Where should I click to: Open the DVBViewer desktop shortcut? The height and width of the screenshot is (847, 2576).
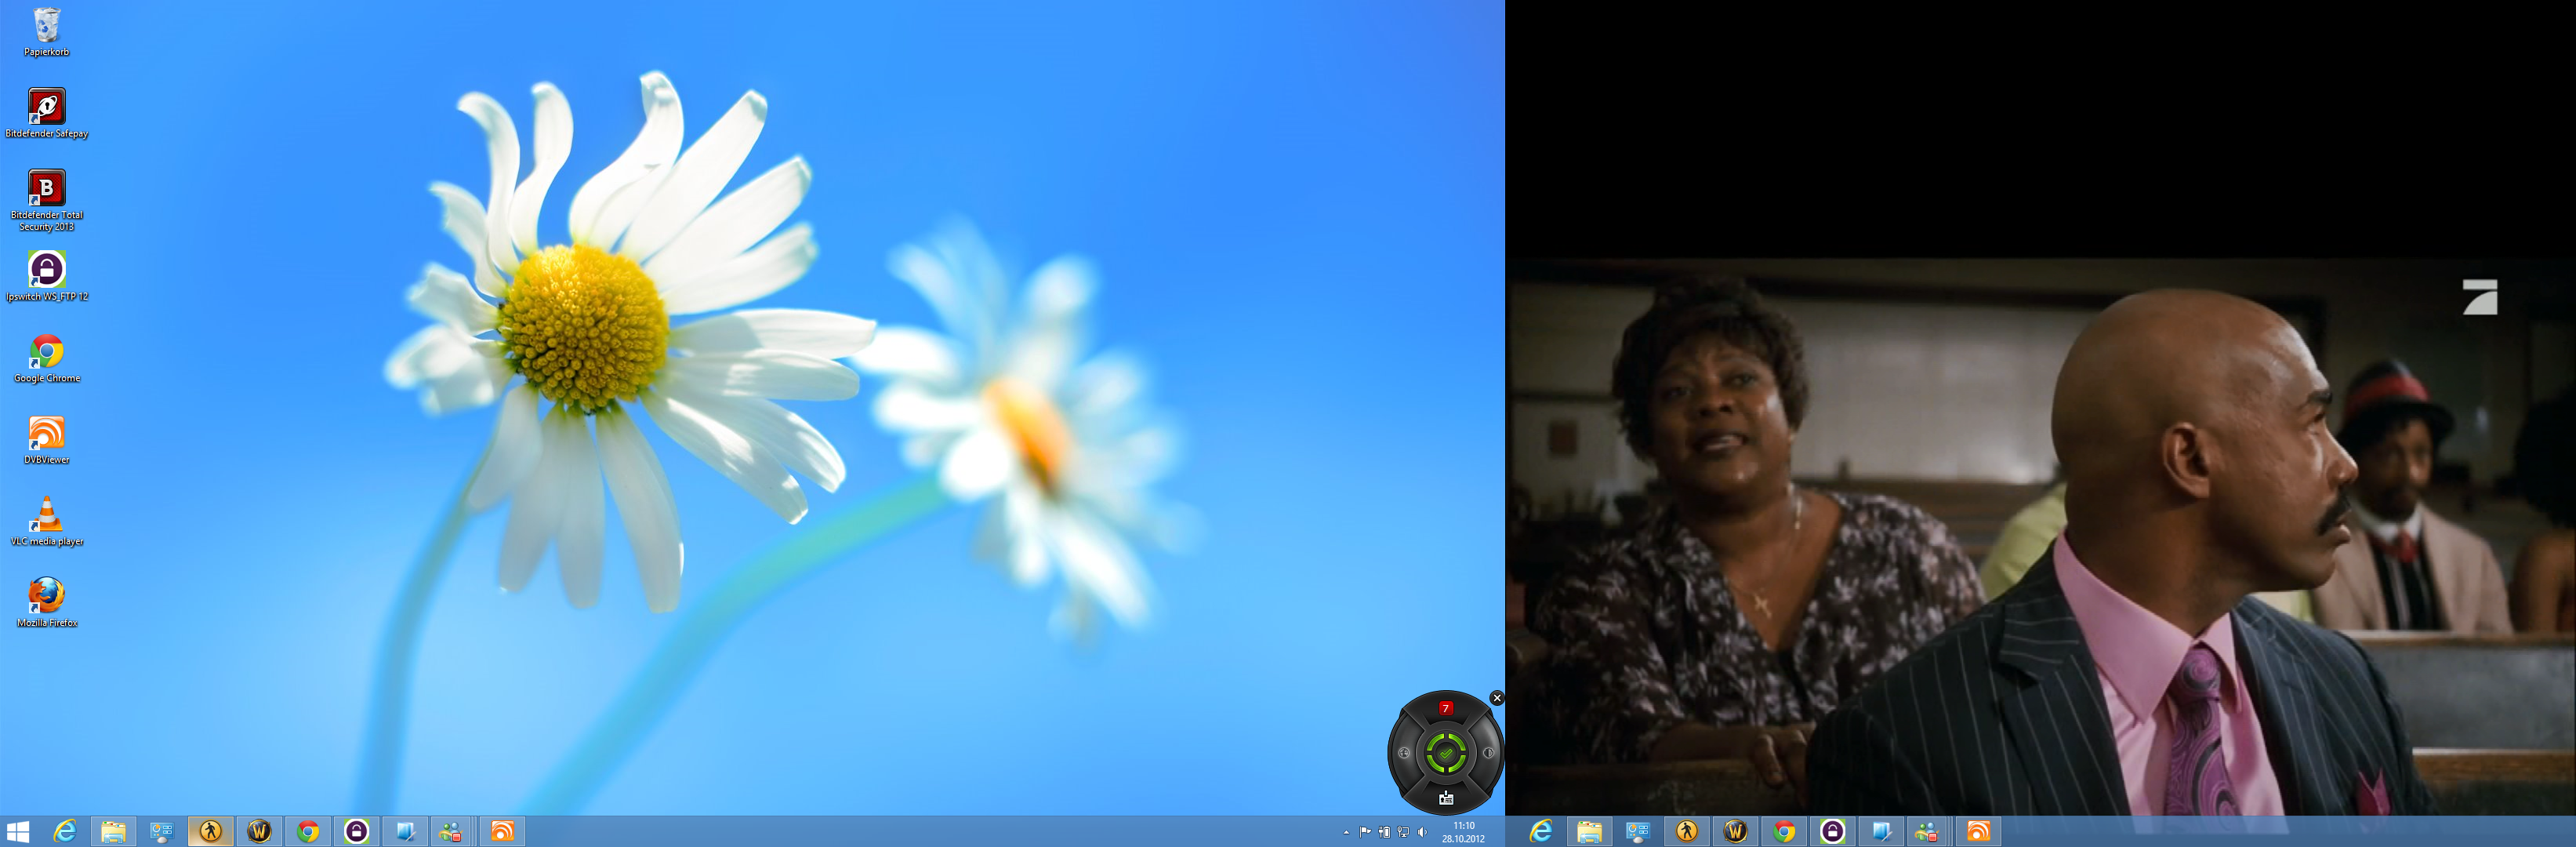(46, 434)
